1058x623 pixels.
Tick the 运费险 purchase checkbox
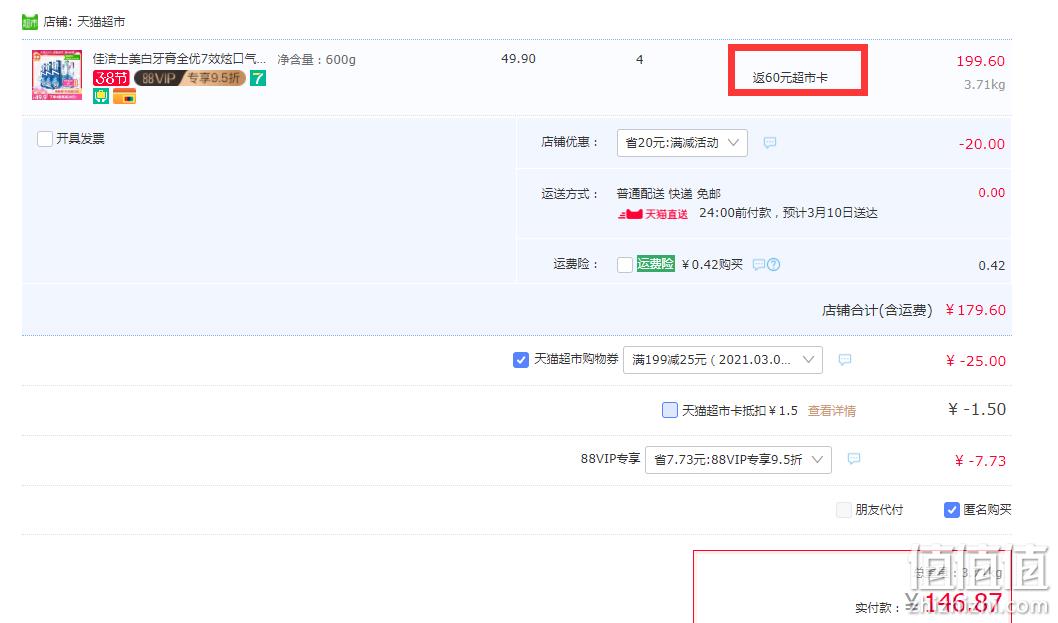[x=625, y=265]
